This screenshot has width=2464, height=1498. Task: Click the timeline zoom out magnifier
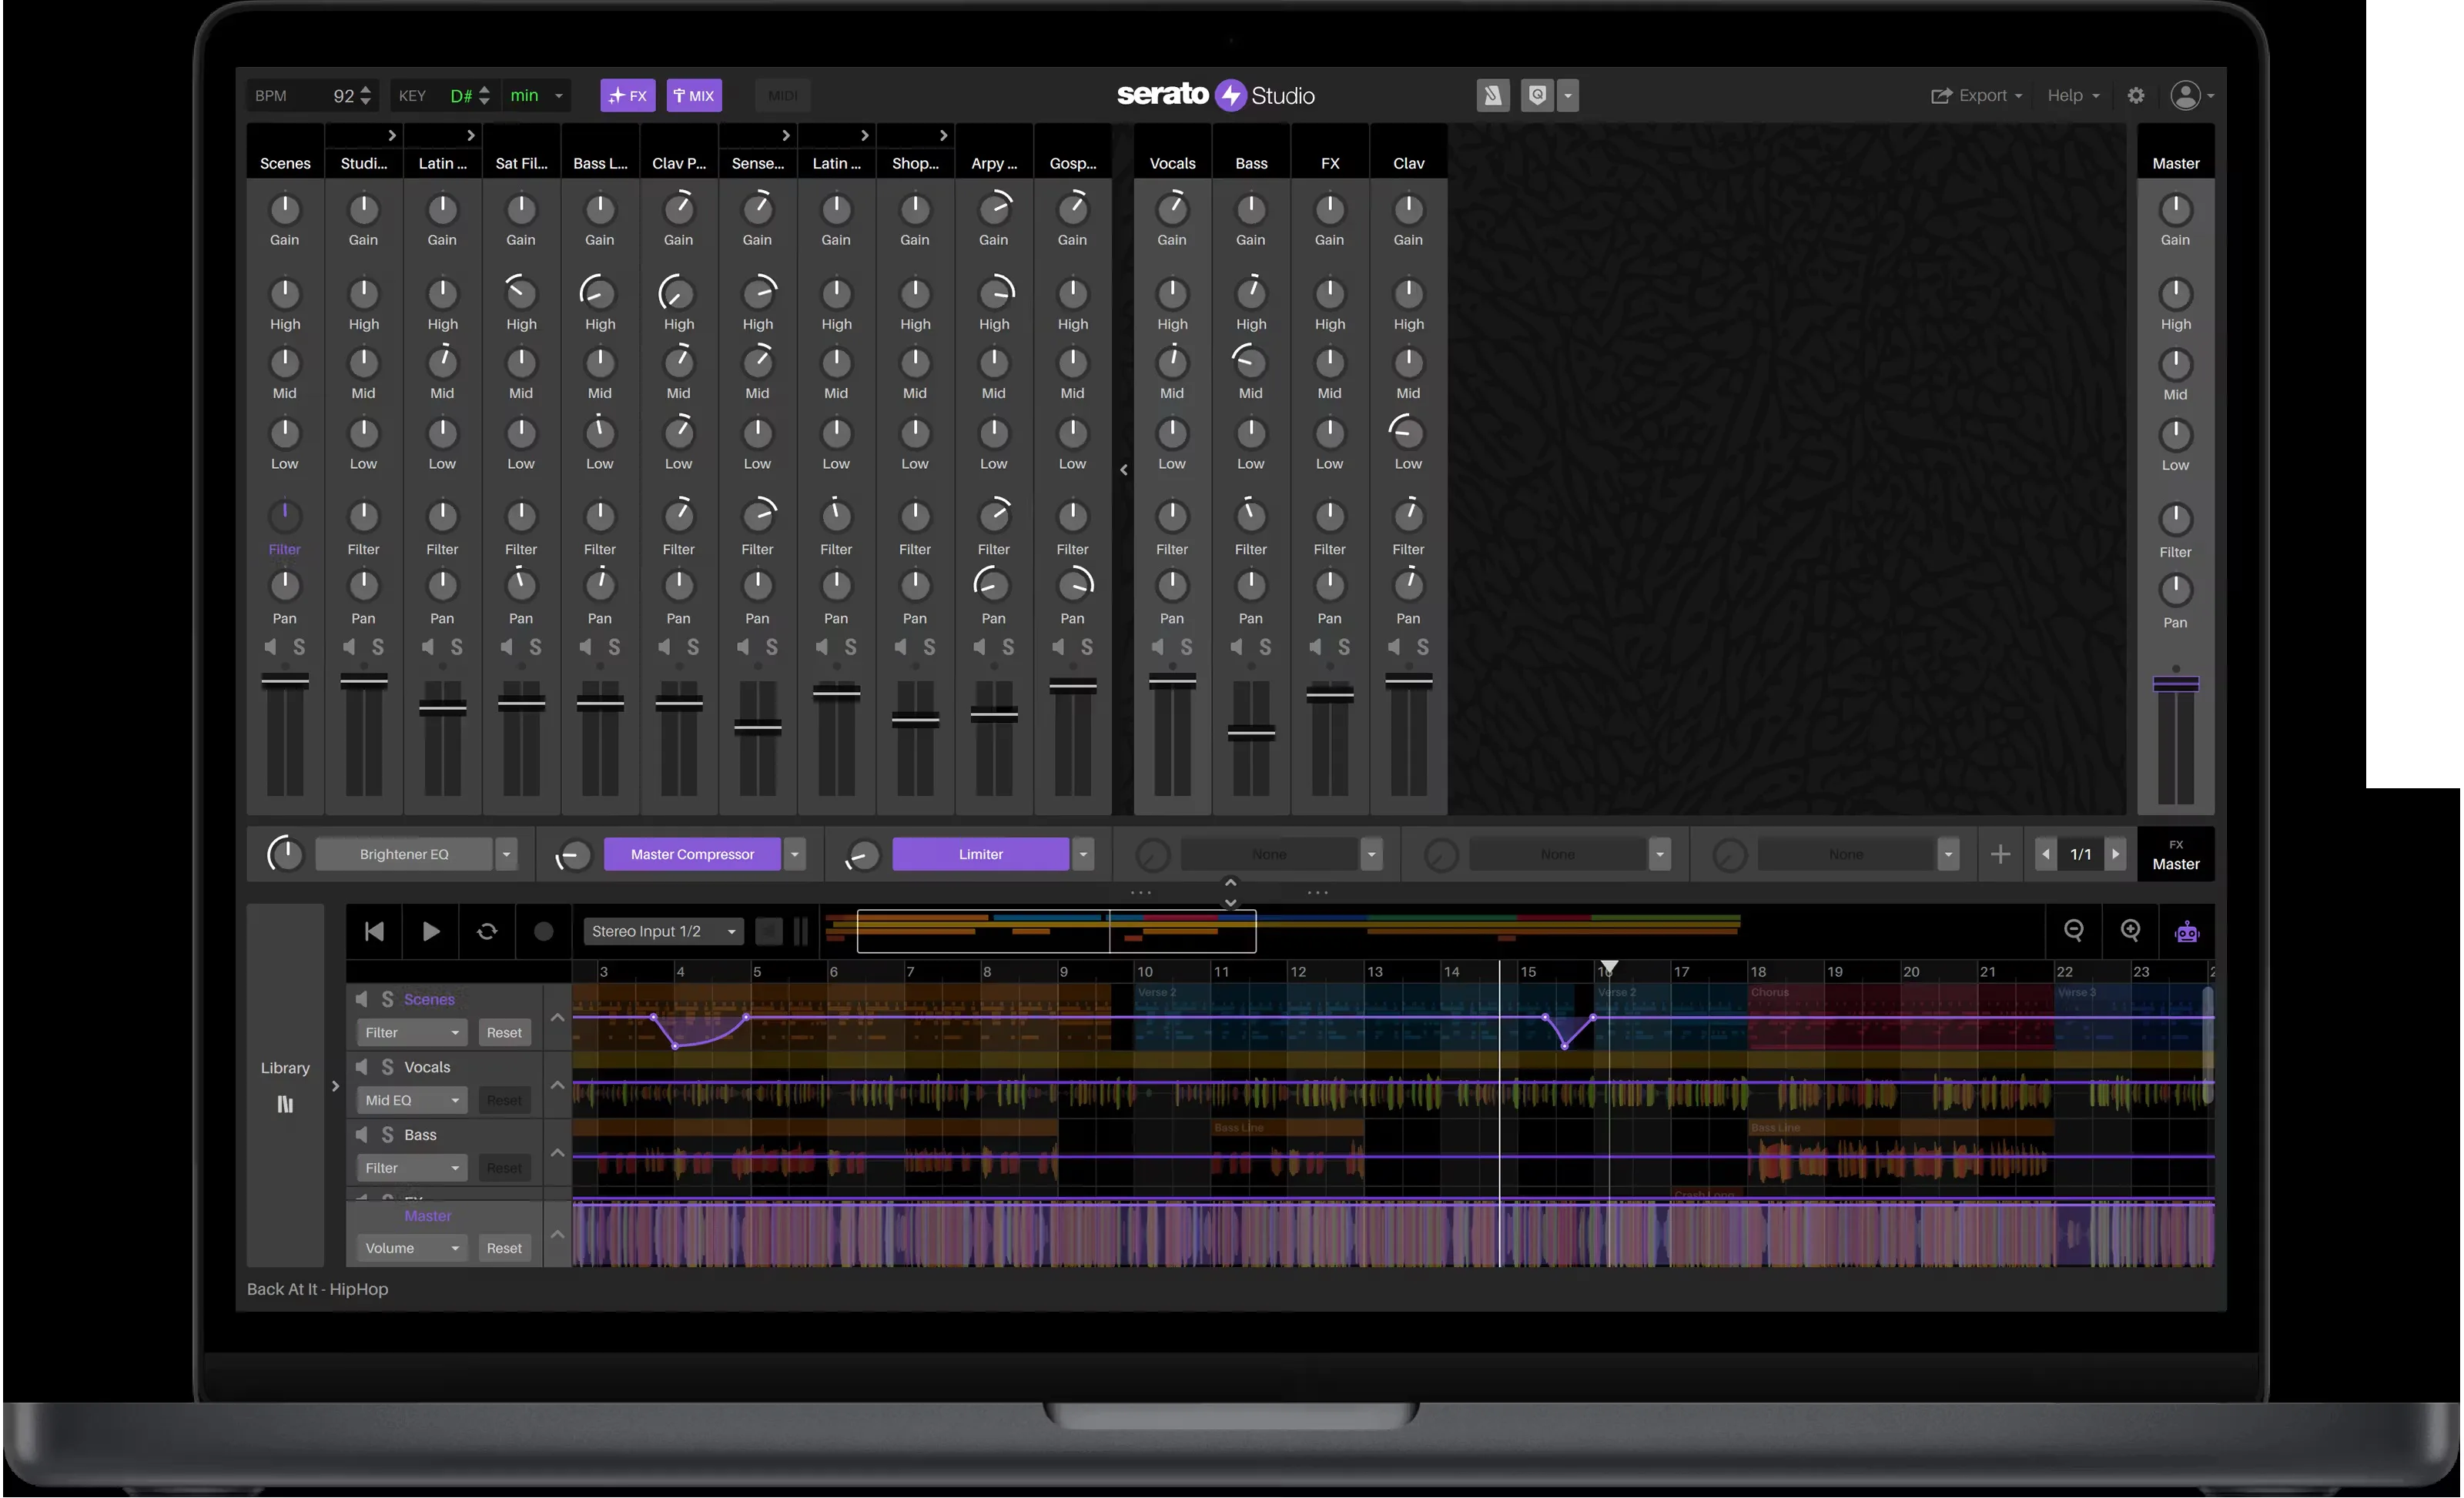coord(2075,932)
